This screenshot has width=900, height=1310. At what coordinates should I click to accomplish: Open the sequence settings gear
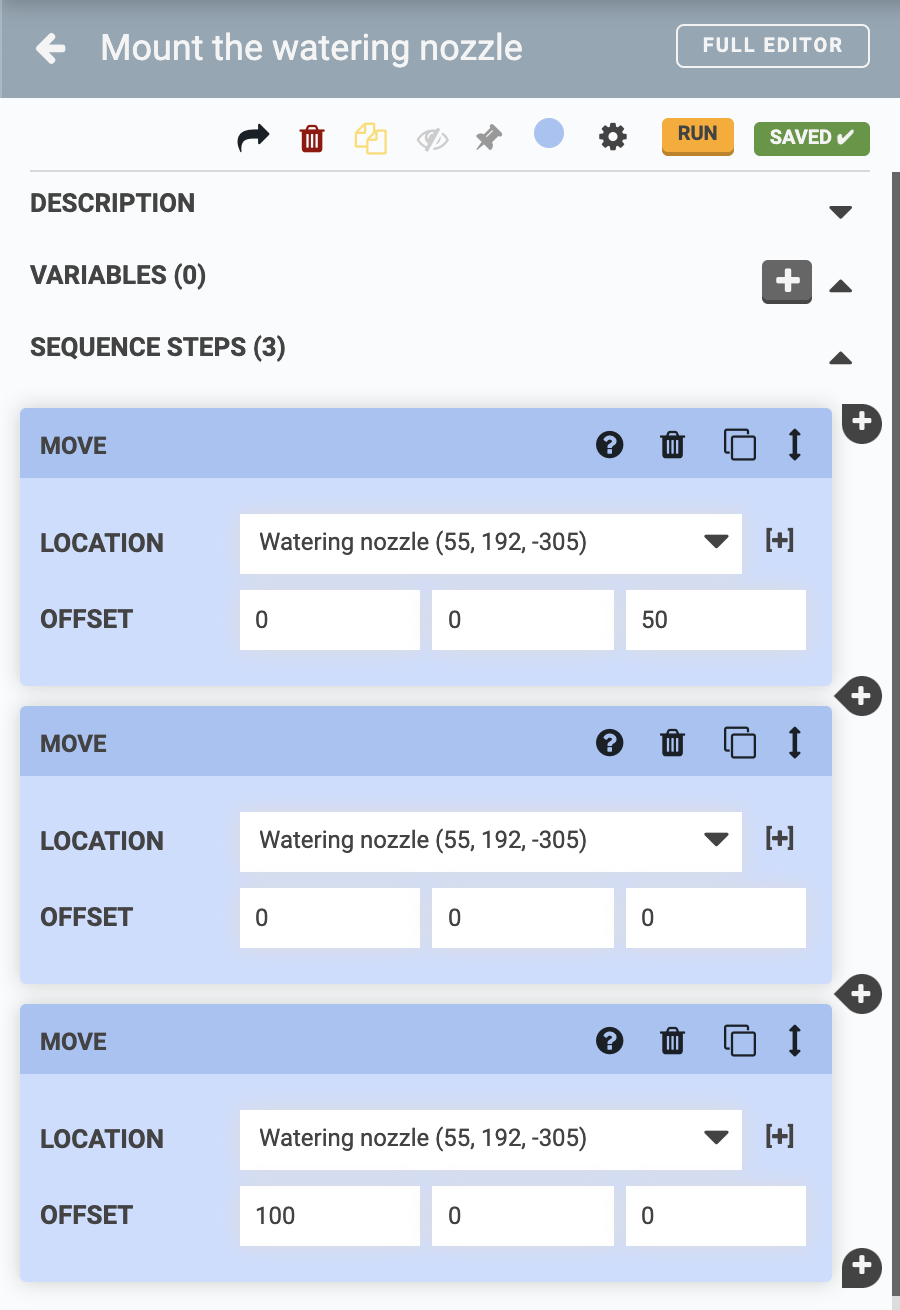[612, 137]
